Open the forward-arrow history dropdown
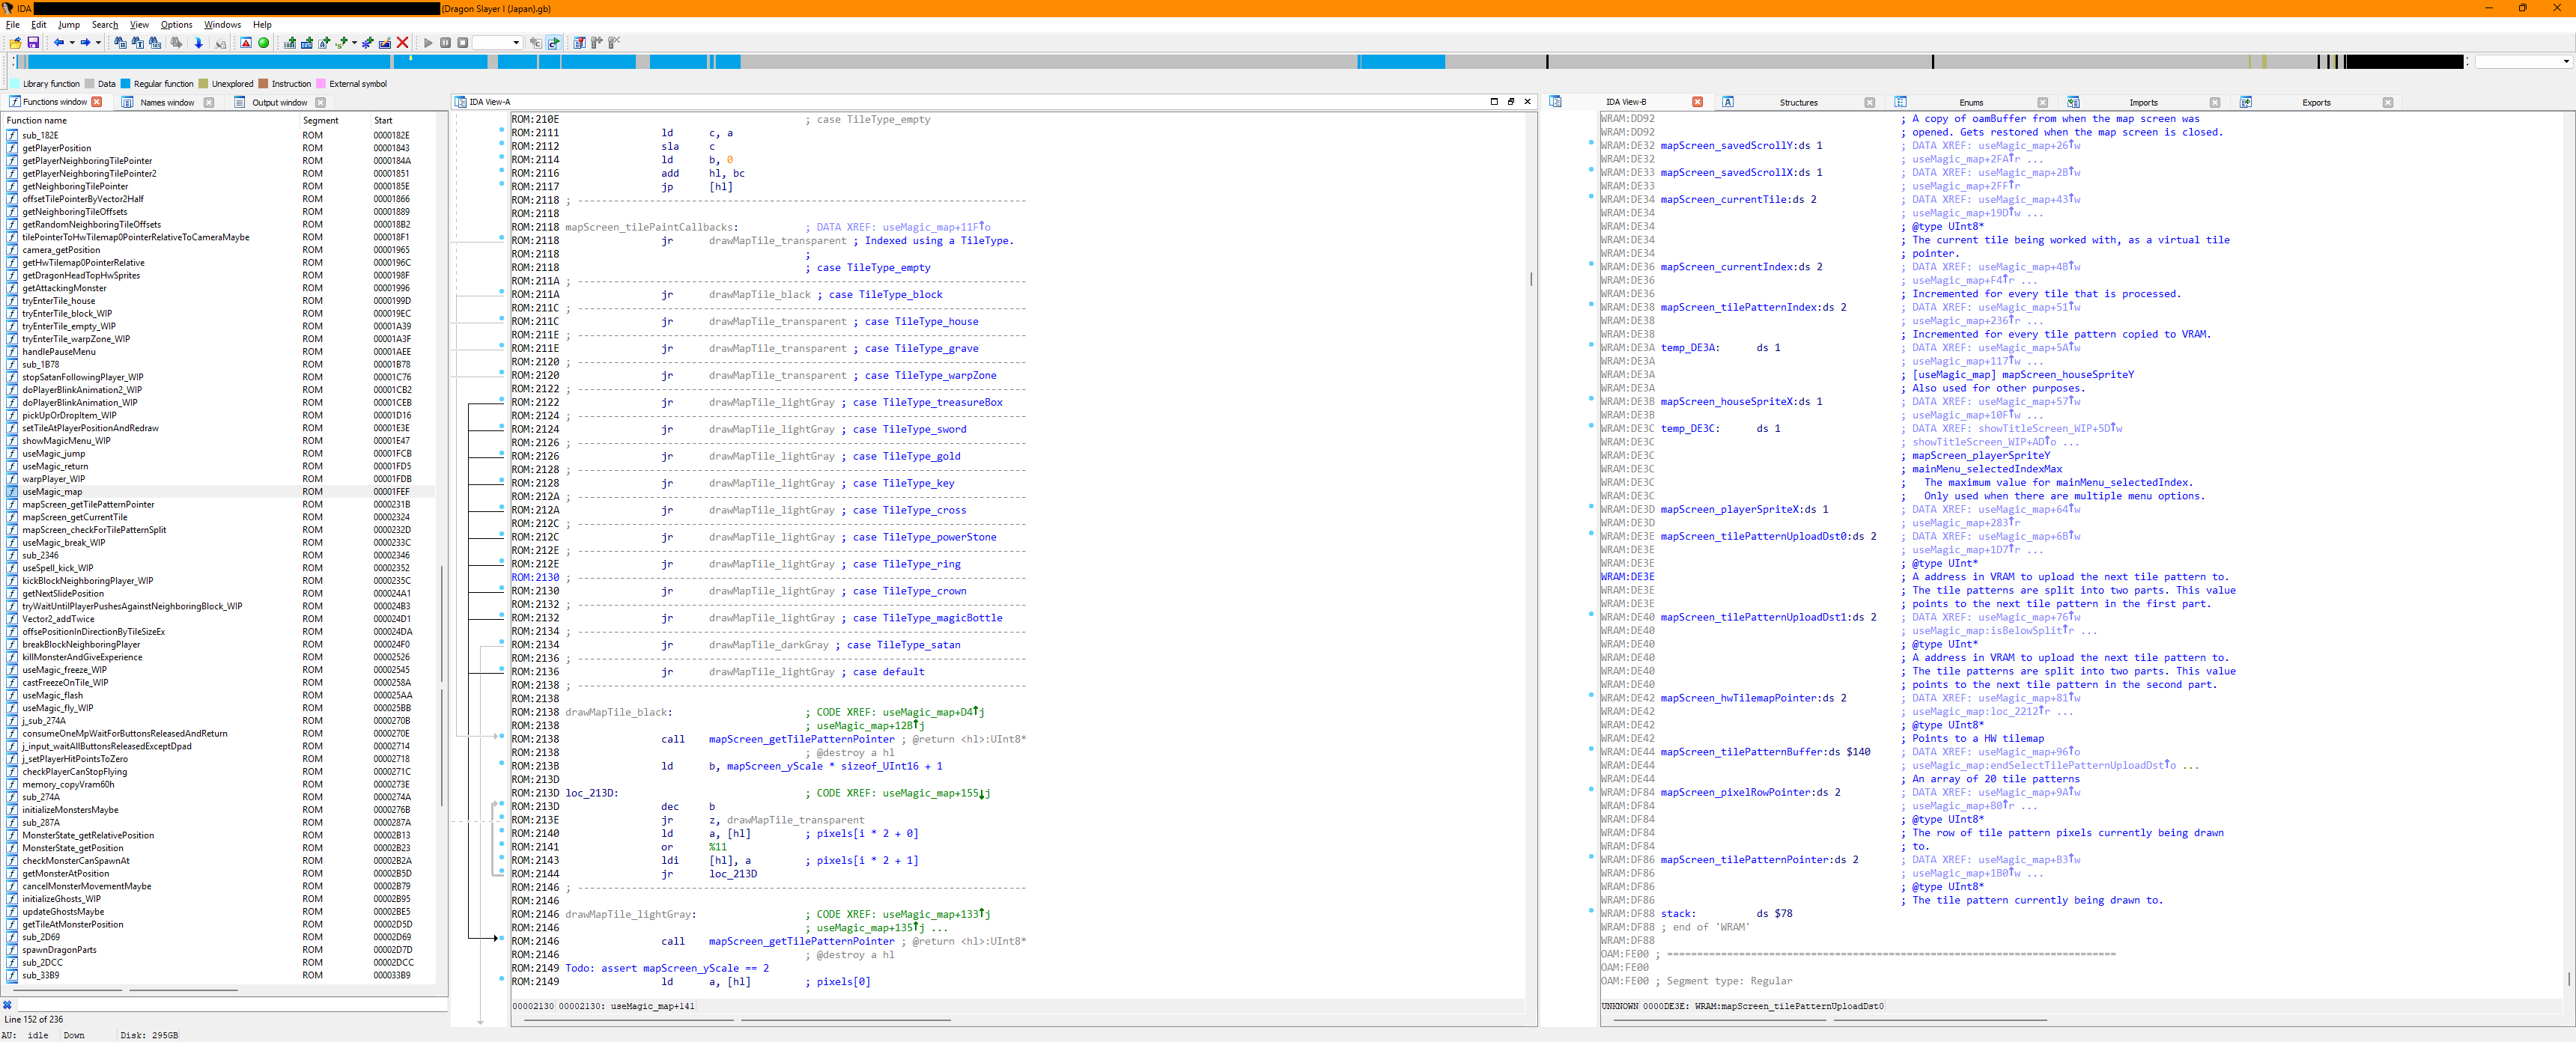 click(x=99, y=43)
